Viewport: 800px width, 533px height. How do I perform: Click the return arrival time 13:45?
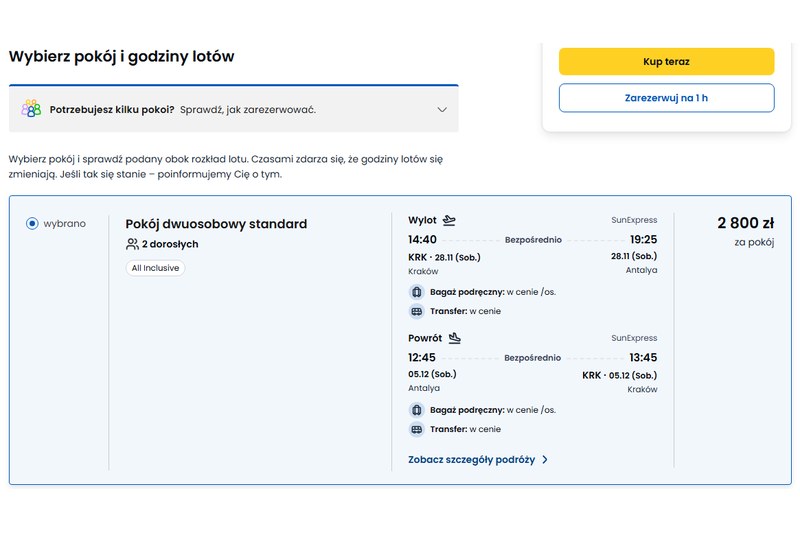(x=643, y=358)
